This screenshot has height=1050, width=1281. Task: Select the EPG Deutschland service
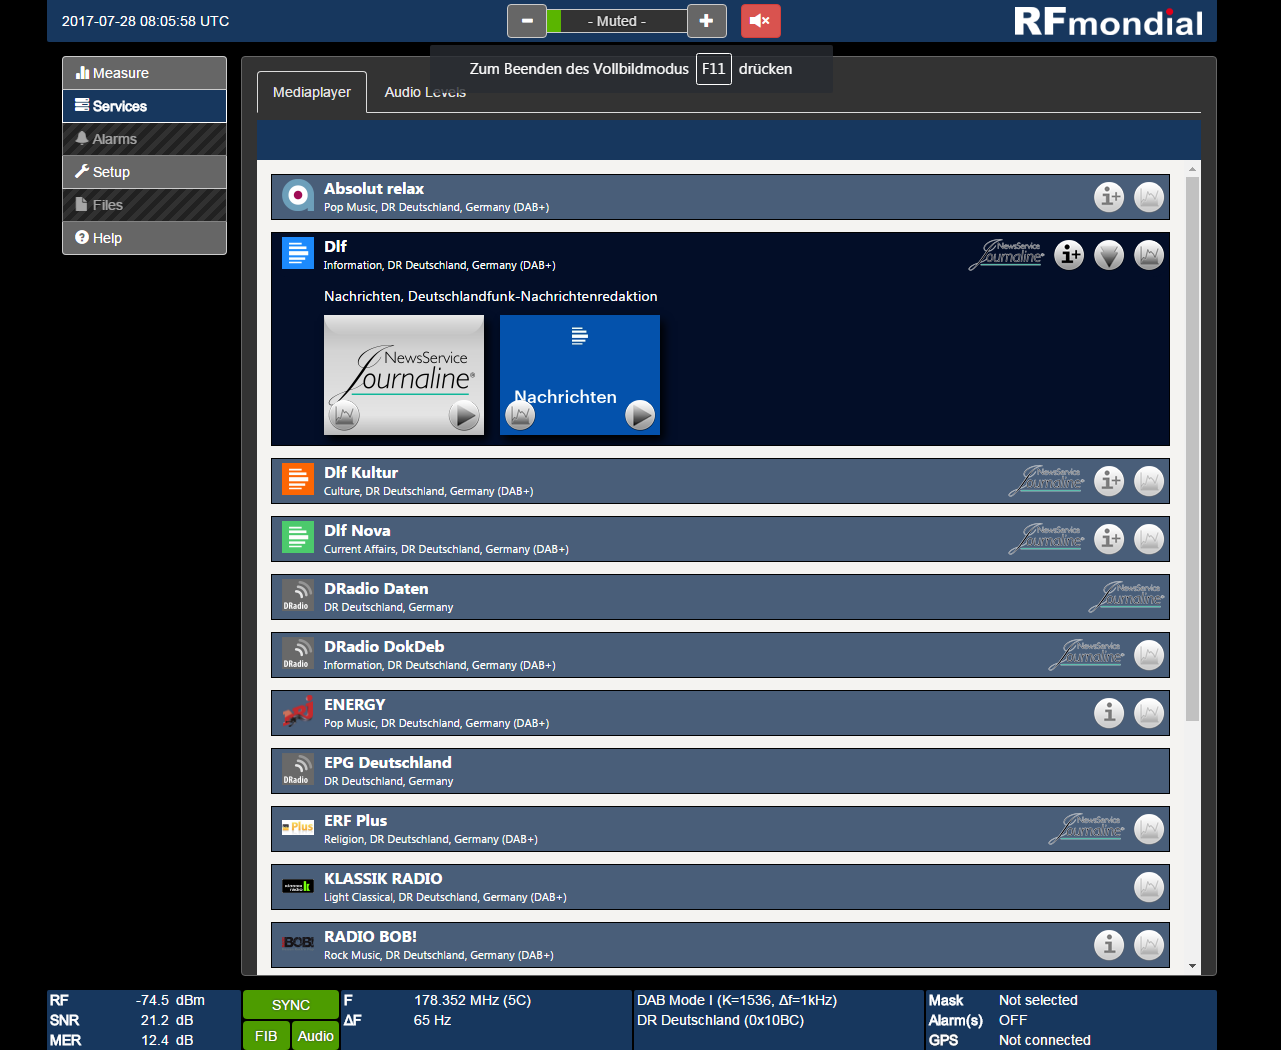pos(720,771)
